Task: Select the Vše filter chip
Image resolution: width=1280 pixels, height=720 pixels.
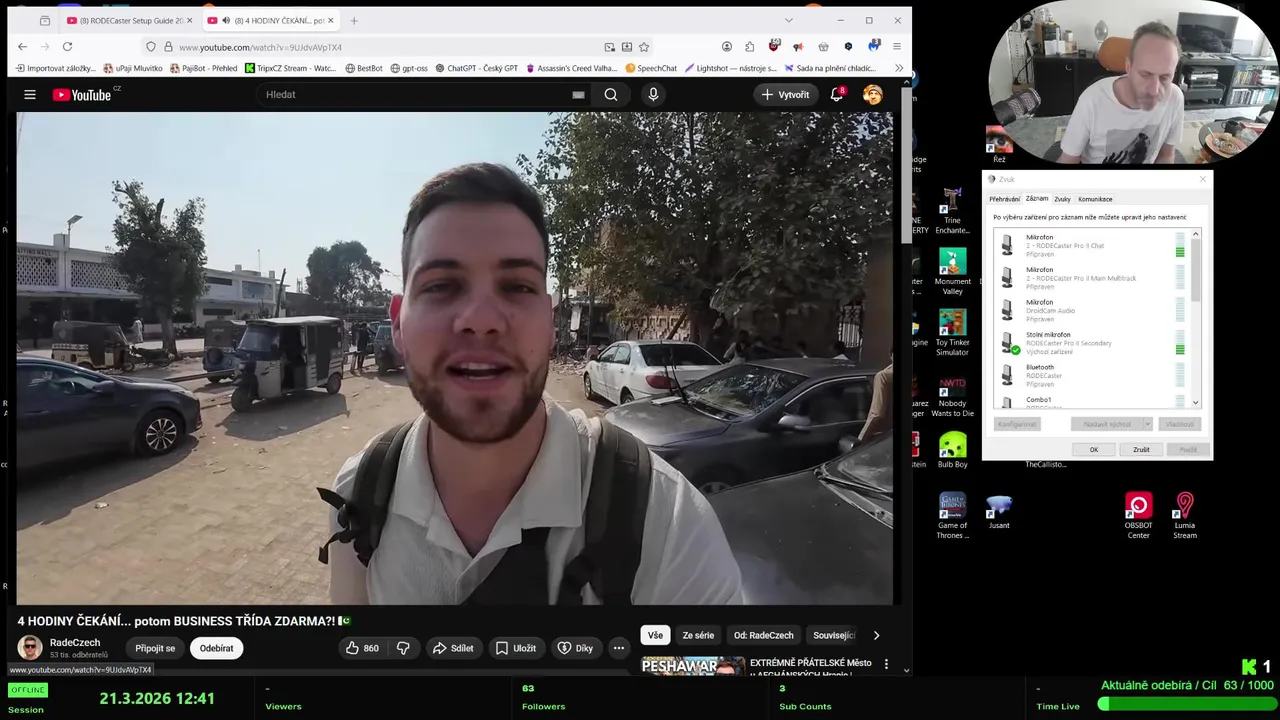Action: point(655,635)
